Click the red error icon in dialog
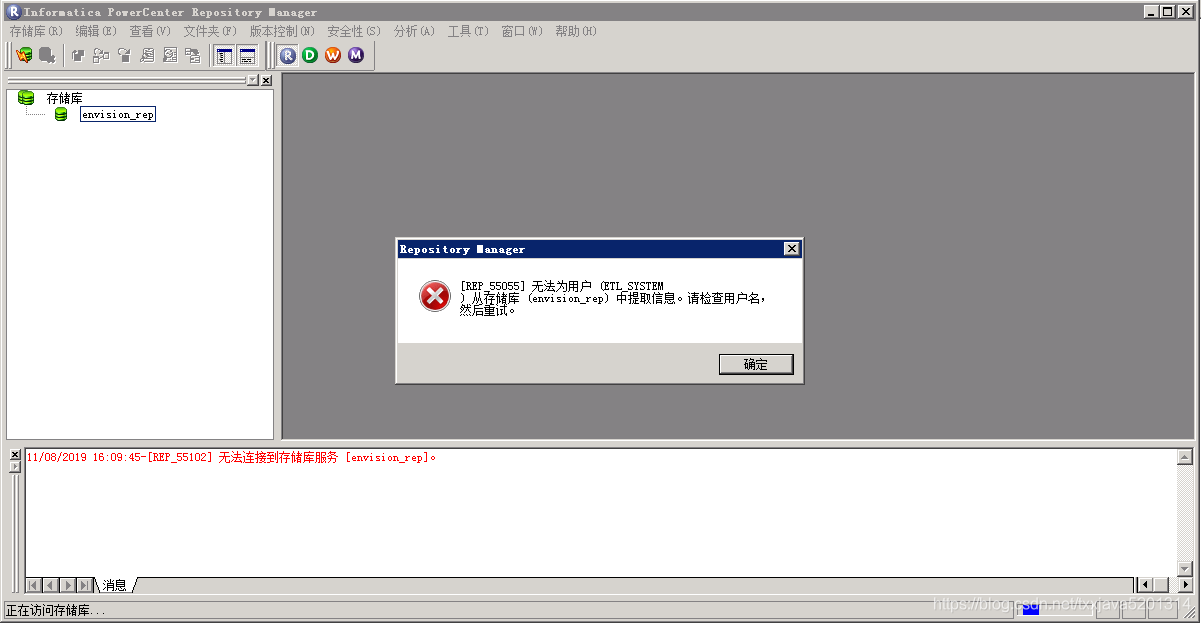Image resolution: width=1201 pixels, height=623 pixels. pyautogui.click(x=434, y=296)
